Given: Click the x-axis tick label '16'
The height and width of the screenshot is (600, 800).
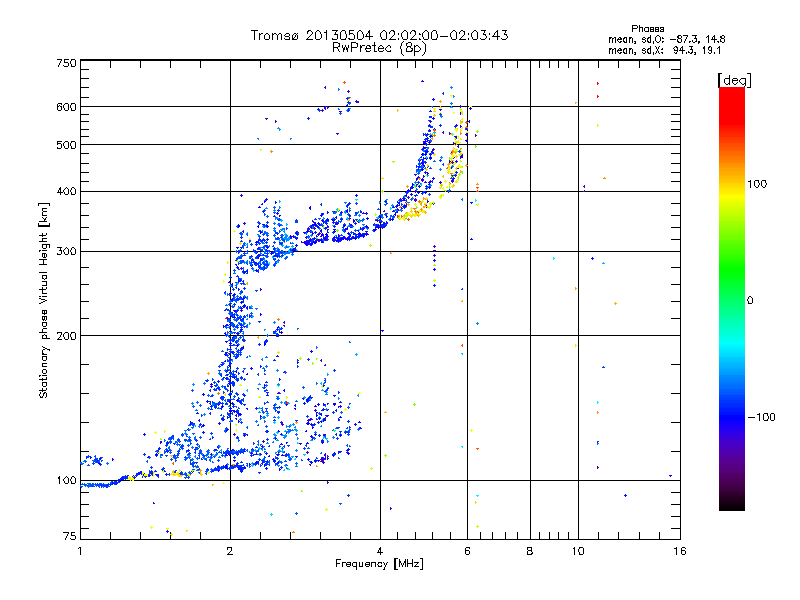Looking at the screenshot, I should pos(680,551).
